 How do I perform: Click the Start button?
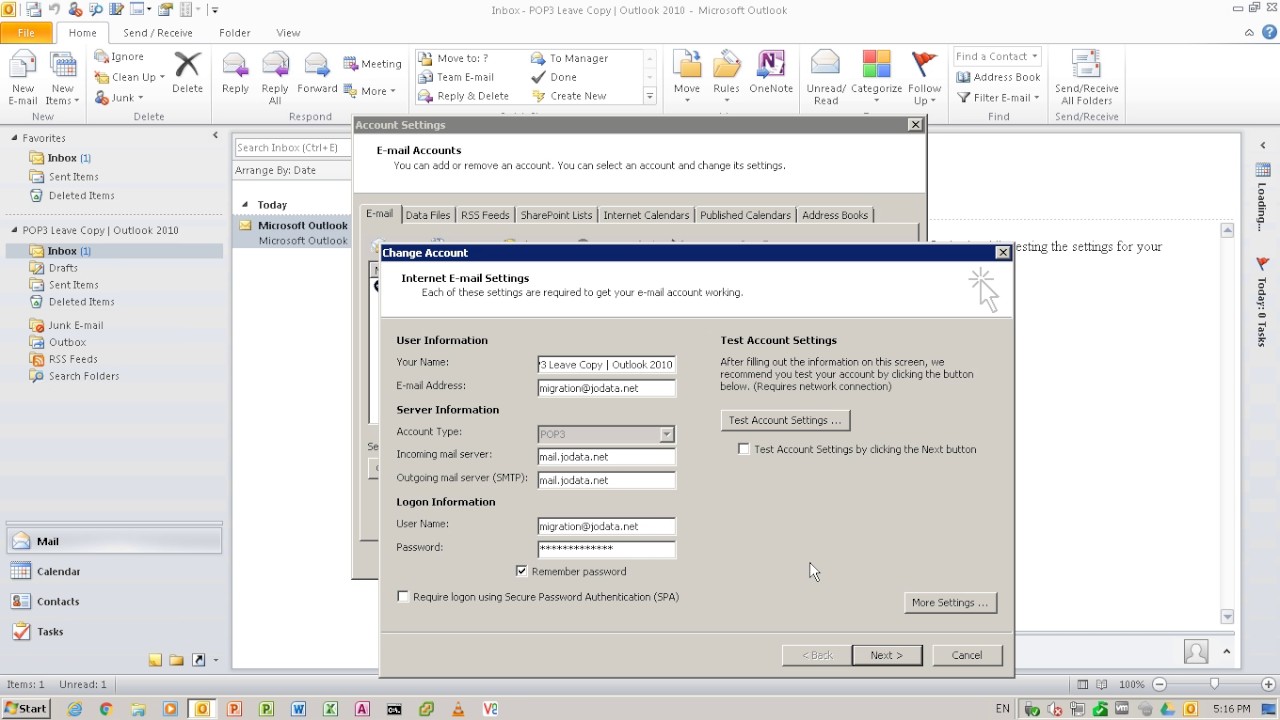[x=26, y=709]
